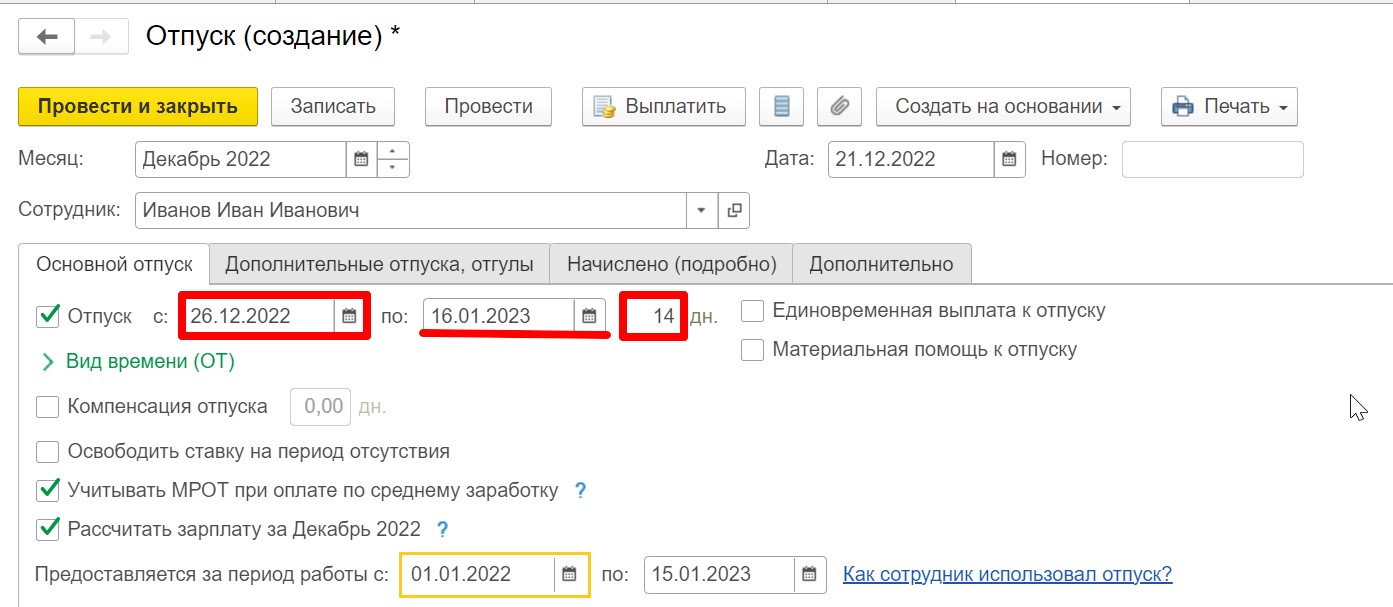Open the Дополнительно tab
Screen dimensions: 1393x607
point(881,265)
